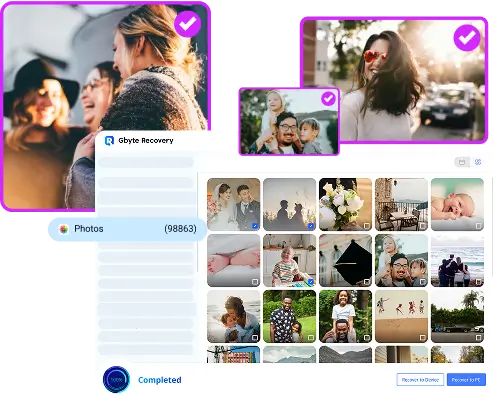494x396 pixels.
Task: Click the colorful Photos app icon
Action: (63, 229)
